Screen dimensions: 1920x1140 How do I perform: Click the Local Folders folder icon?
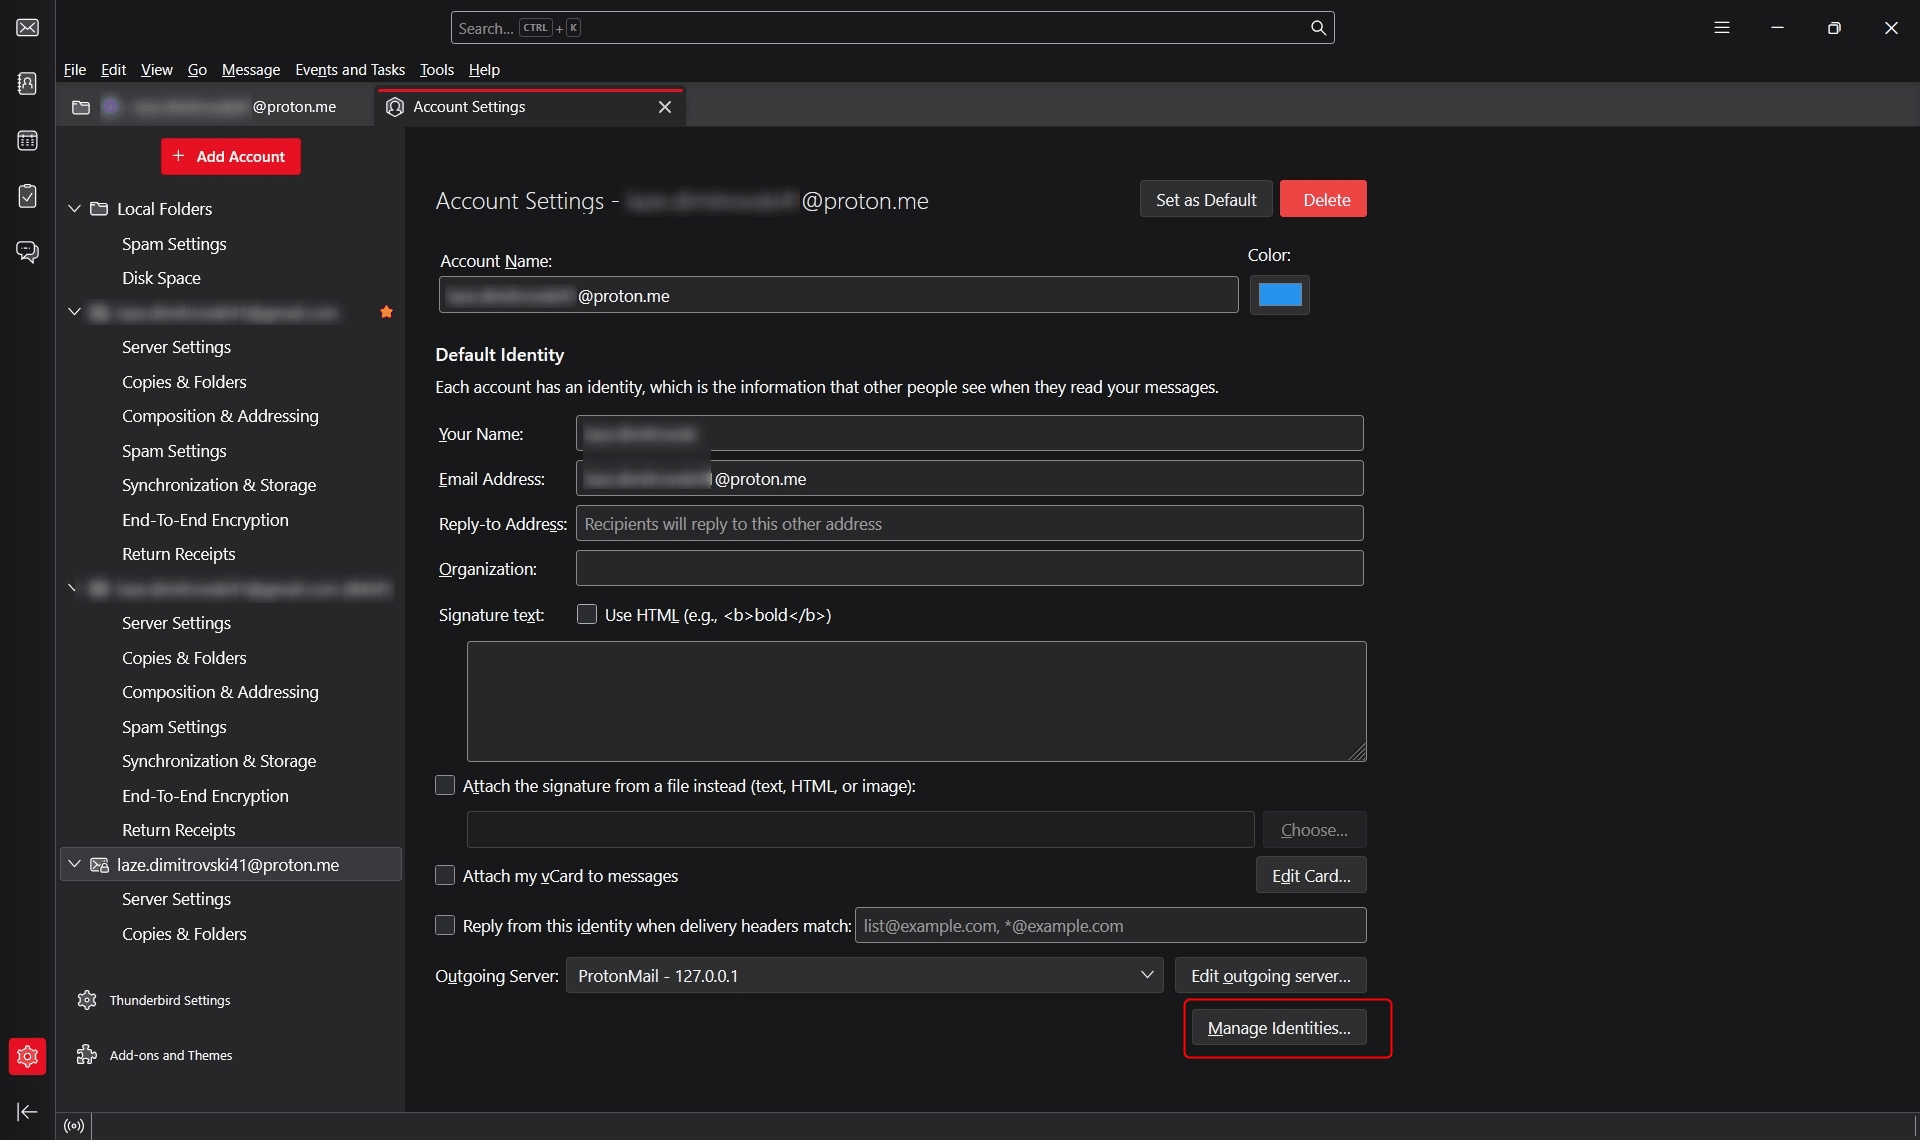tap(99, 209)
